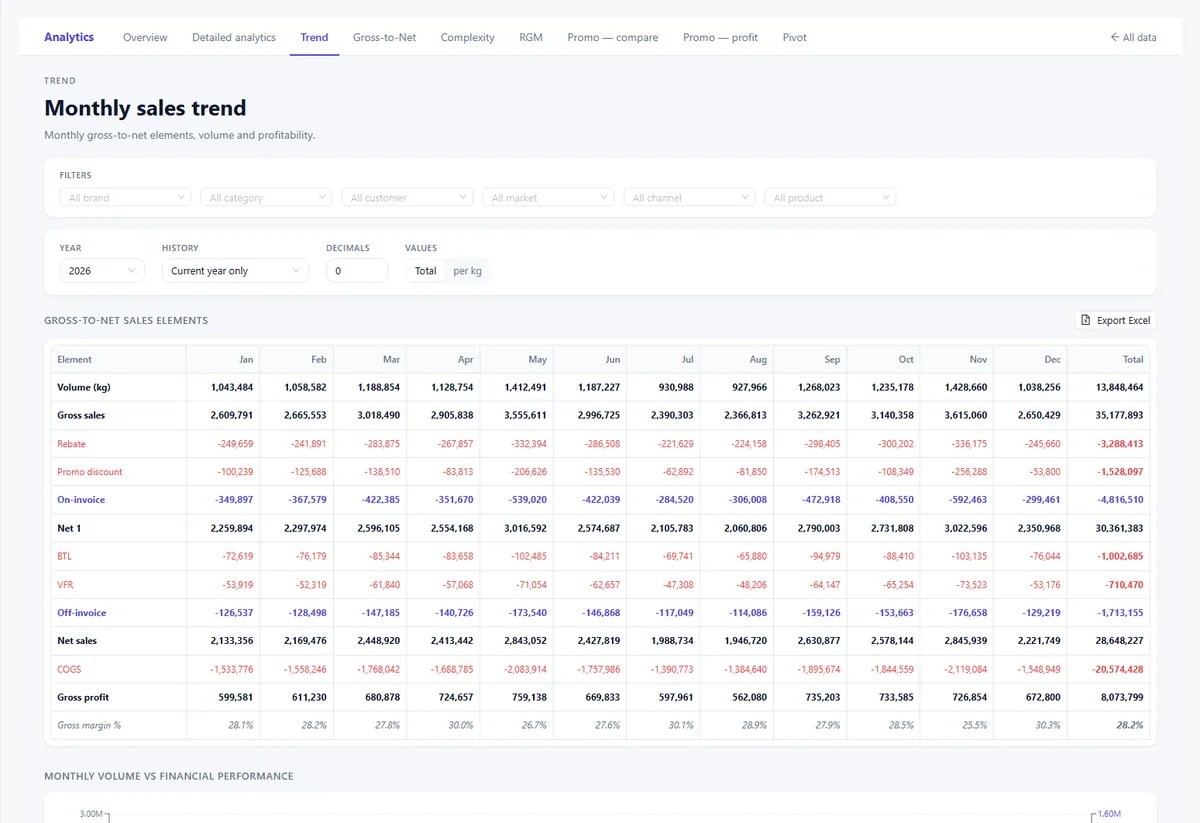Click the Dec column header
Image resolution: width=1200 pixels, height=823 pixels.
[x=1031, y=359]
